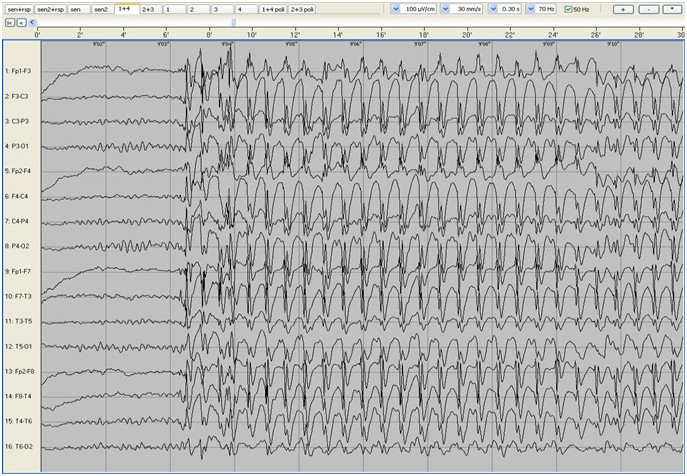
Task: Open the sen2+rsp montage tab
Action: [x=50, y=9]
